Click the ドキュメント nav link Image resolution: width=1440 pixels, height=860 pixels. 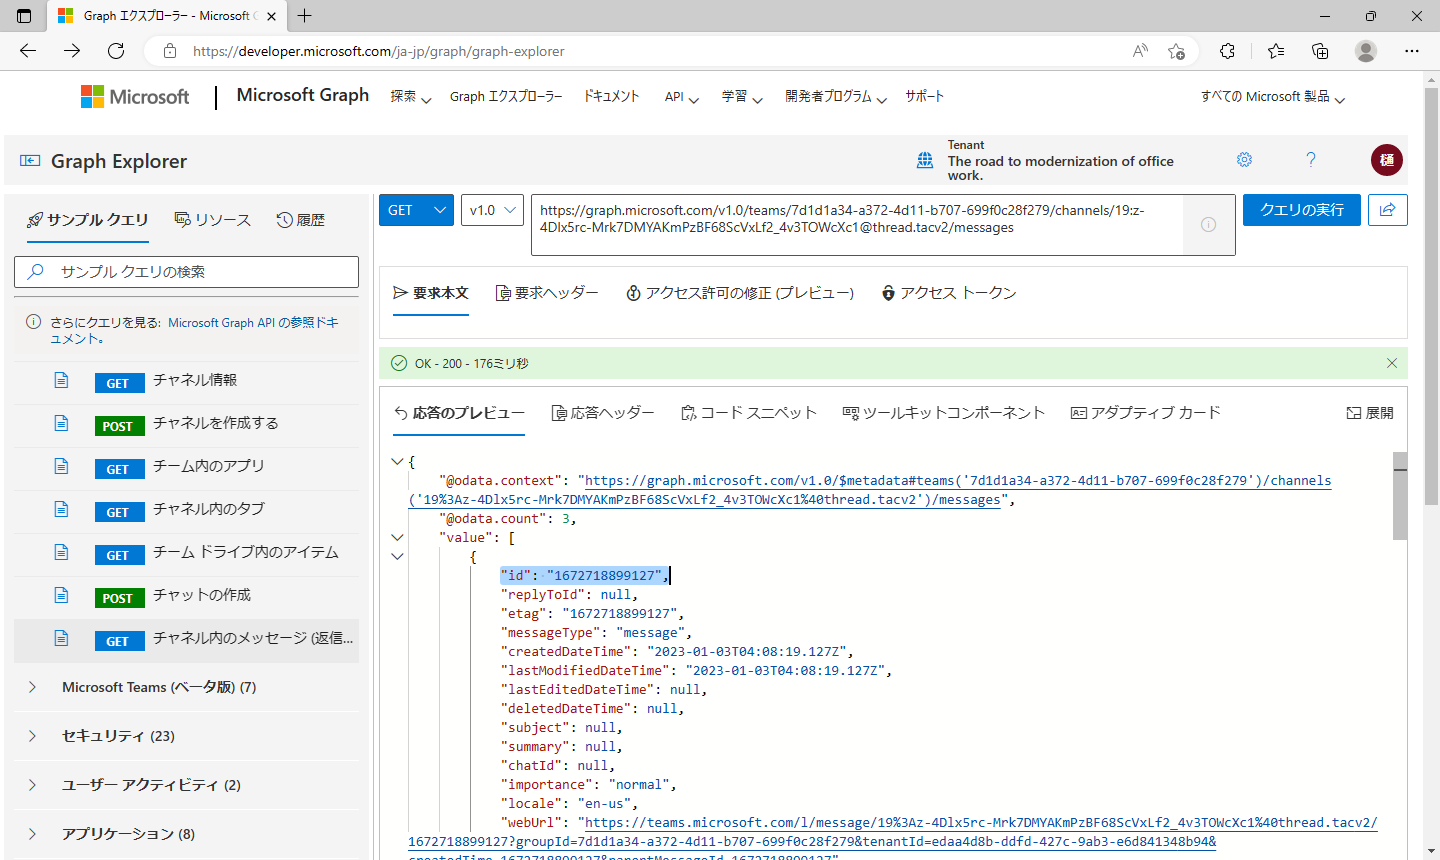coord(611,97)
